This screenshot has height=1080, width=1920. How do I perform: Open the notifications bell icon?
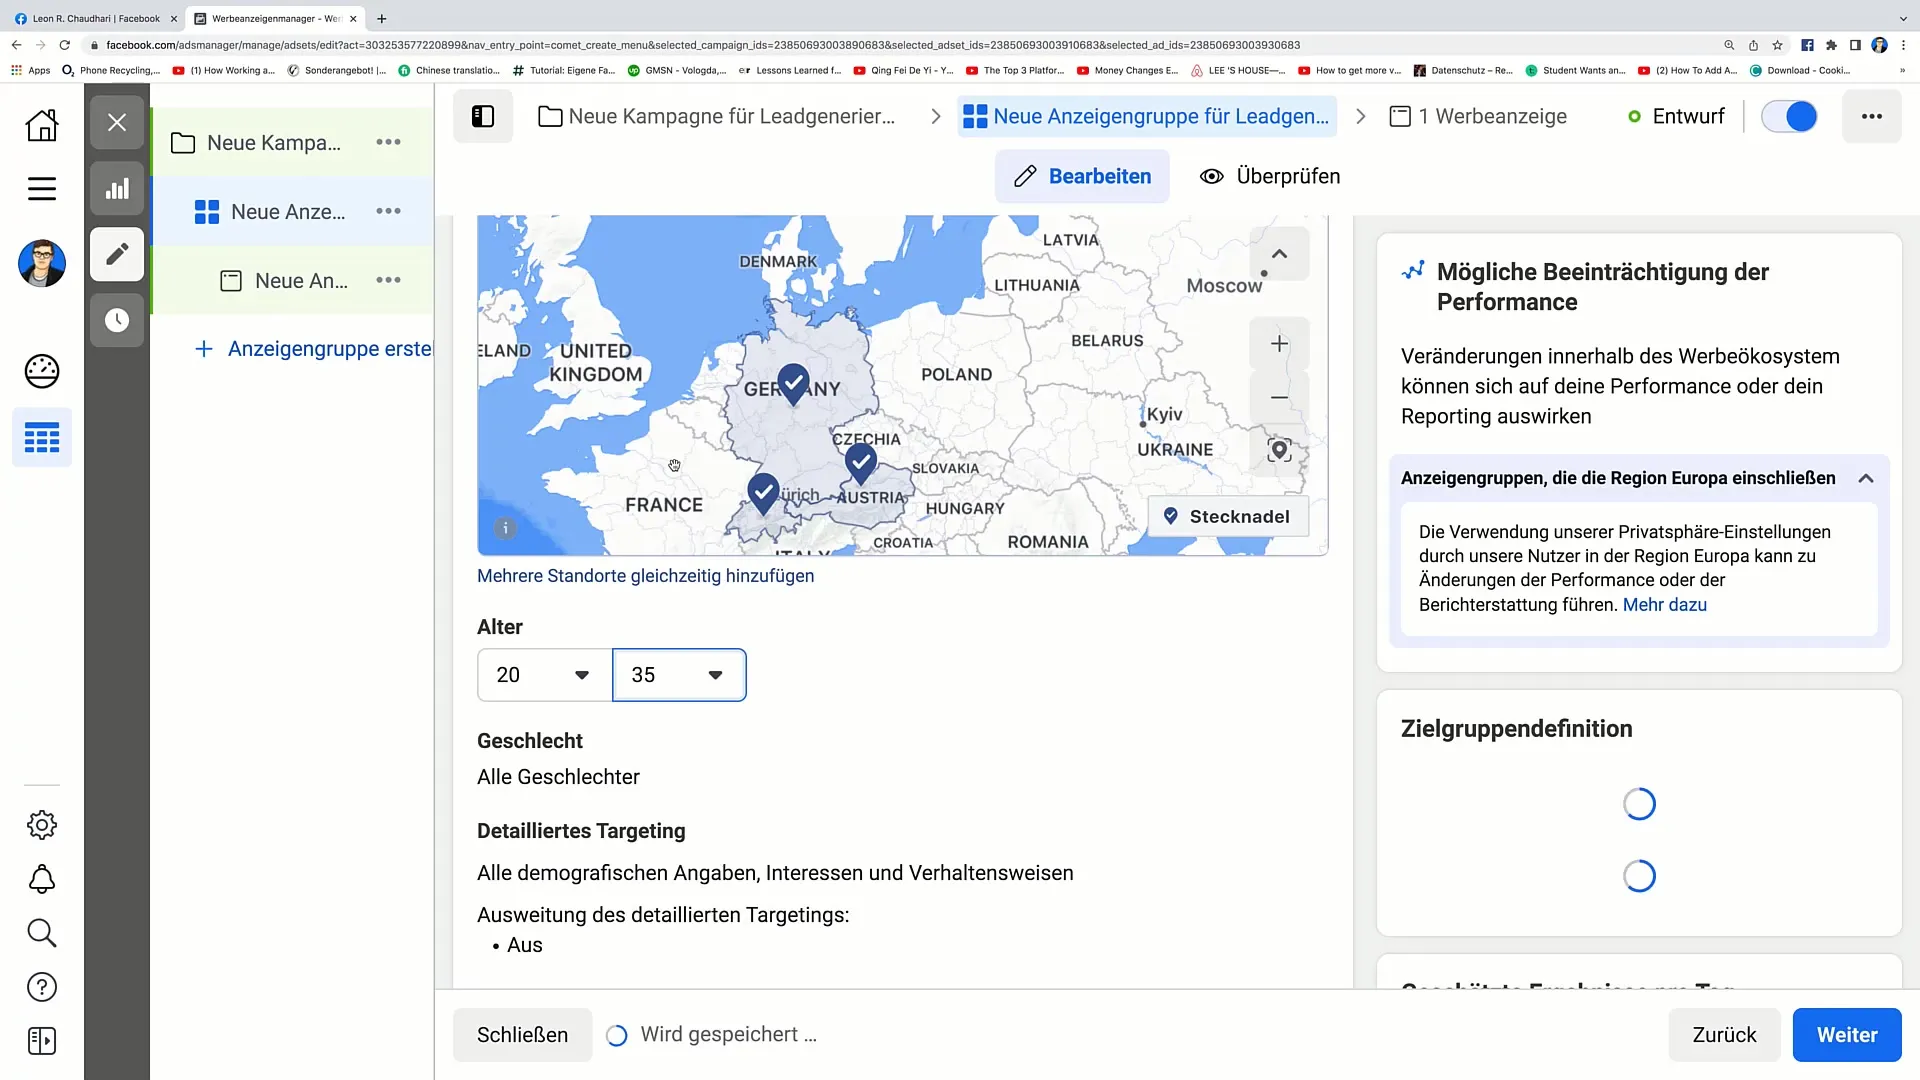[x=42, y=879]
